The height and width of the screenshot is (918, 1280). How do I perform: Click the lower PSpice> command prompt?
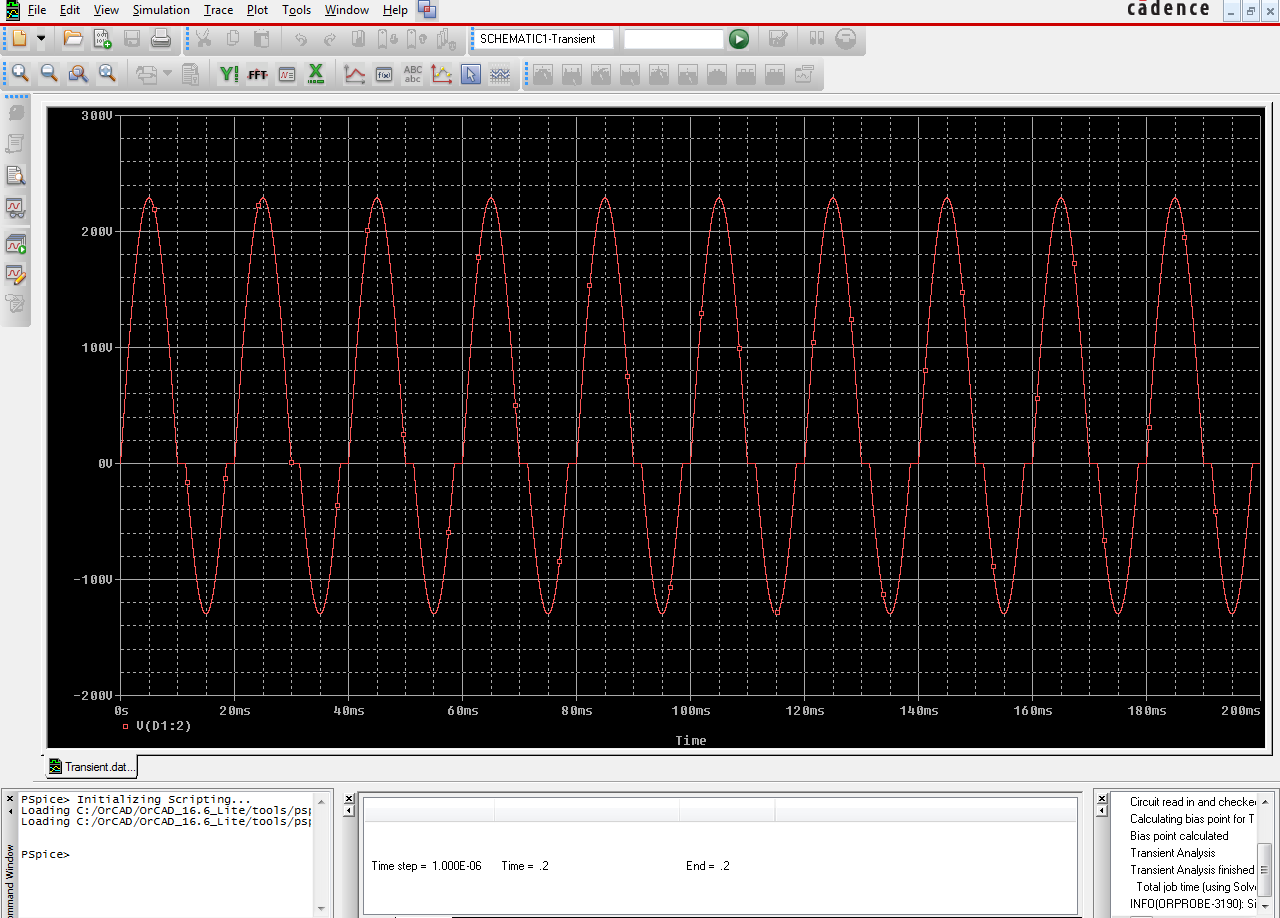45,855
